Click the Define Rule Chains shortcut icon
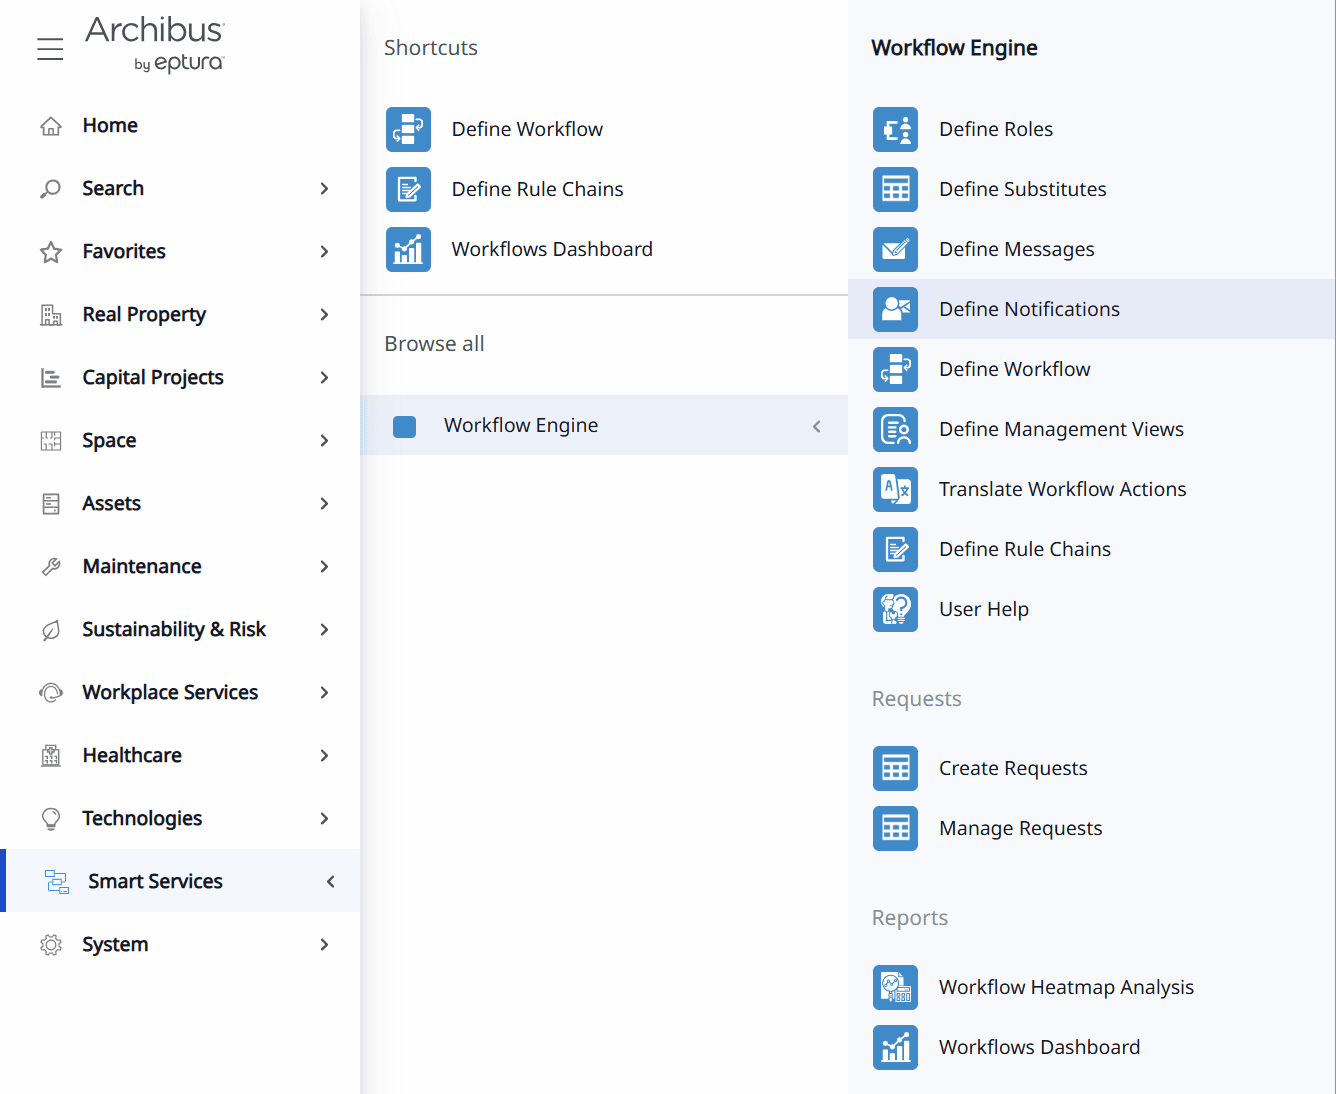1336x1094 pixels. pyautogui.click(x=408, y=189)
